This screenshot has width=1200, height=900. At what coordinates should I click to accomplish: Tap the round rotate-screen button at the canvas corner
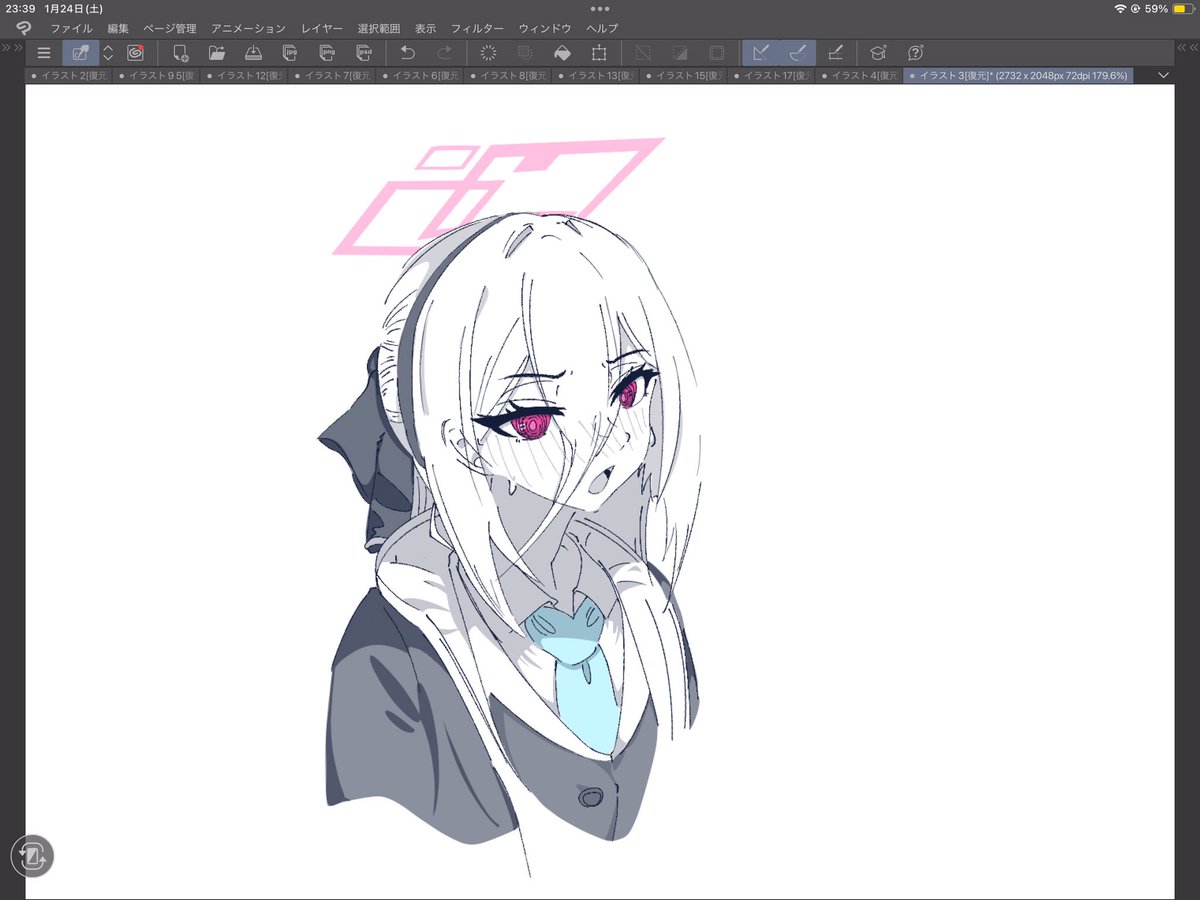click(x=32, y=856)
